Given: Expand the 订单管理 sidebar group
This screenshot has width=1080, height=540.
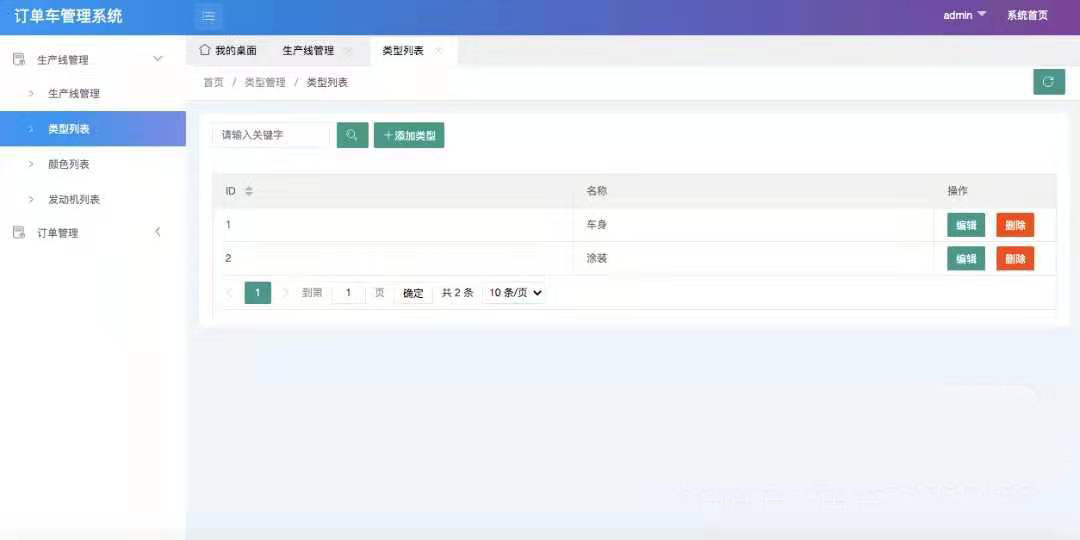Looking at the screenshot, I should point(157,233).
